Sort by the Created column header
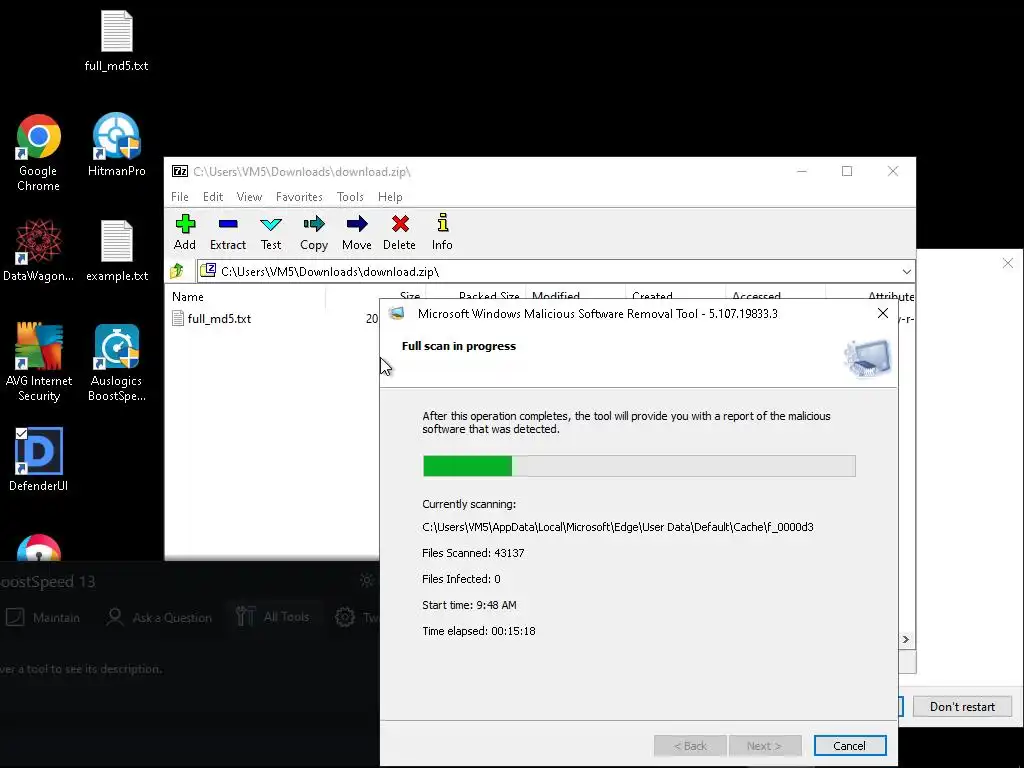1024x768 pixels. coord(652,295)
